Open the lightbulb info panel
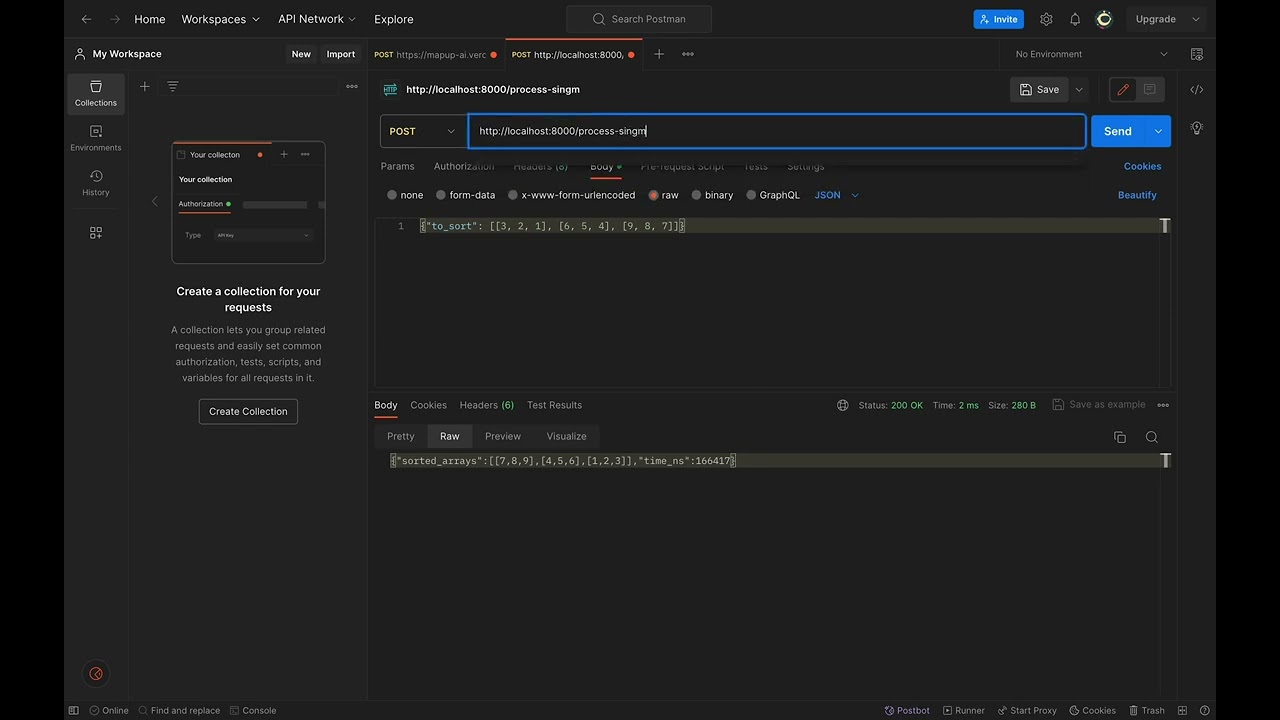The image size is (1280, 720). (x=1196, y=128)
